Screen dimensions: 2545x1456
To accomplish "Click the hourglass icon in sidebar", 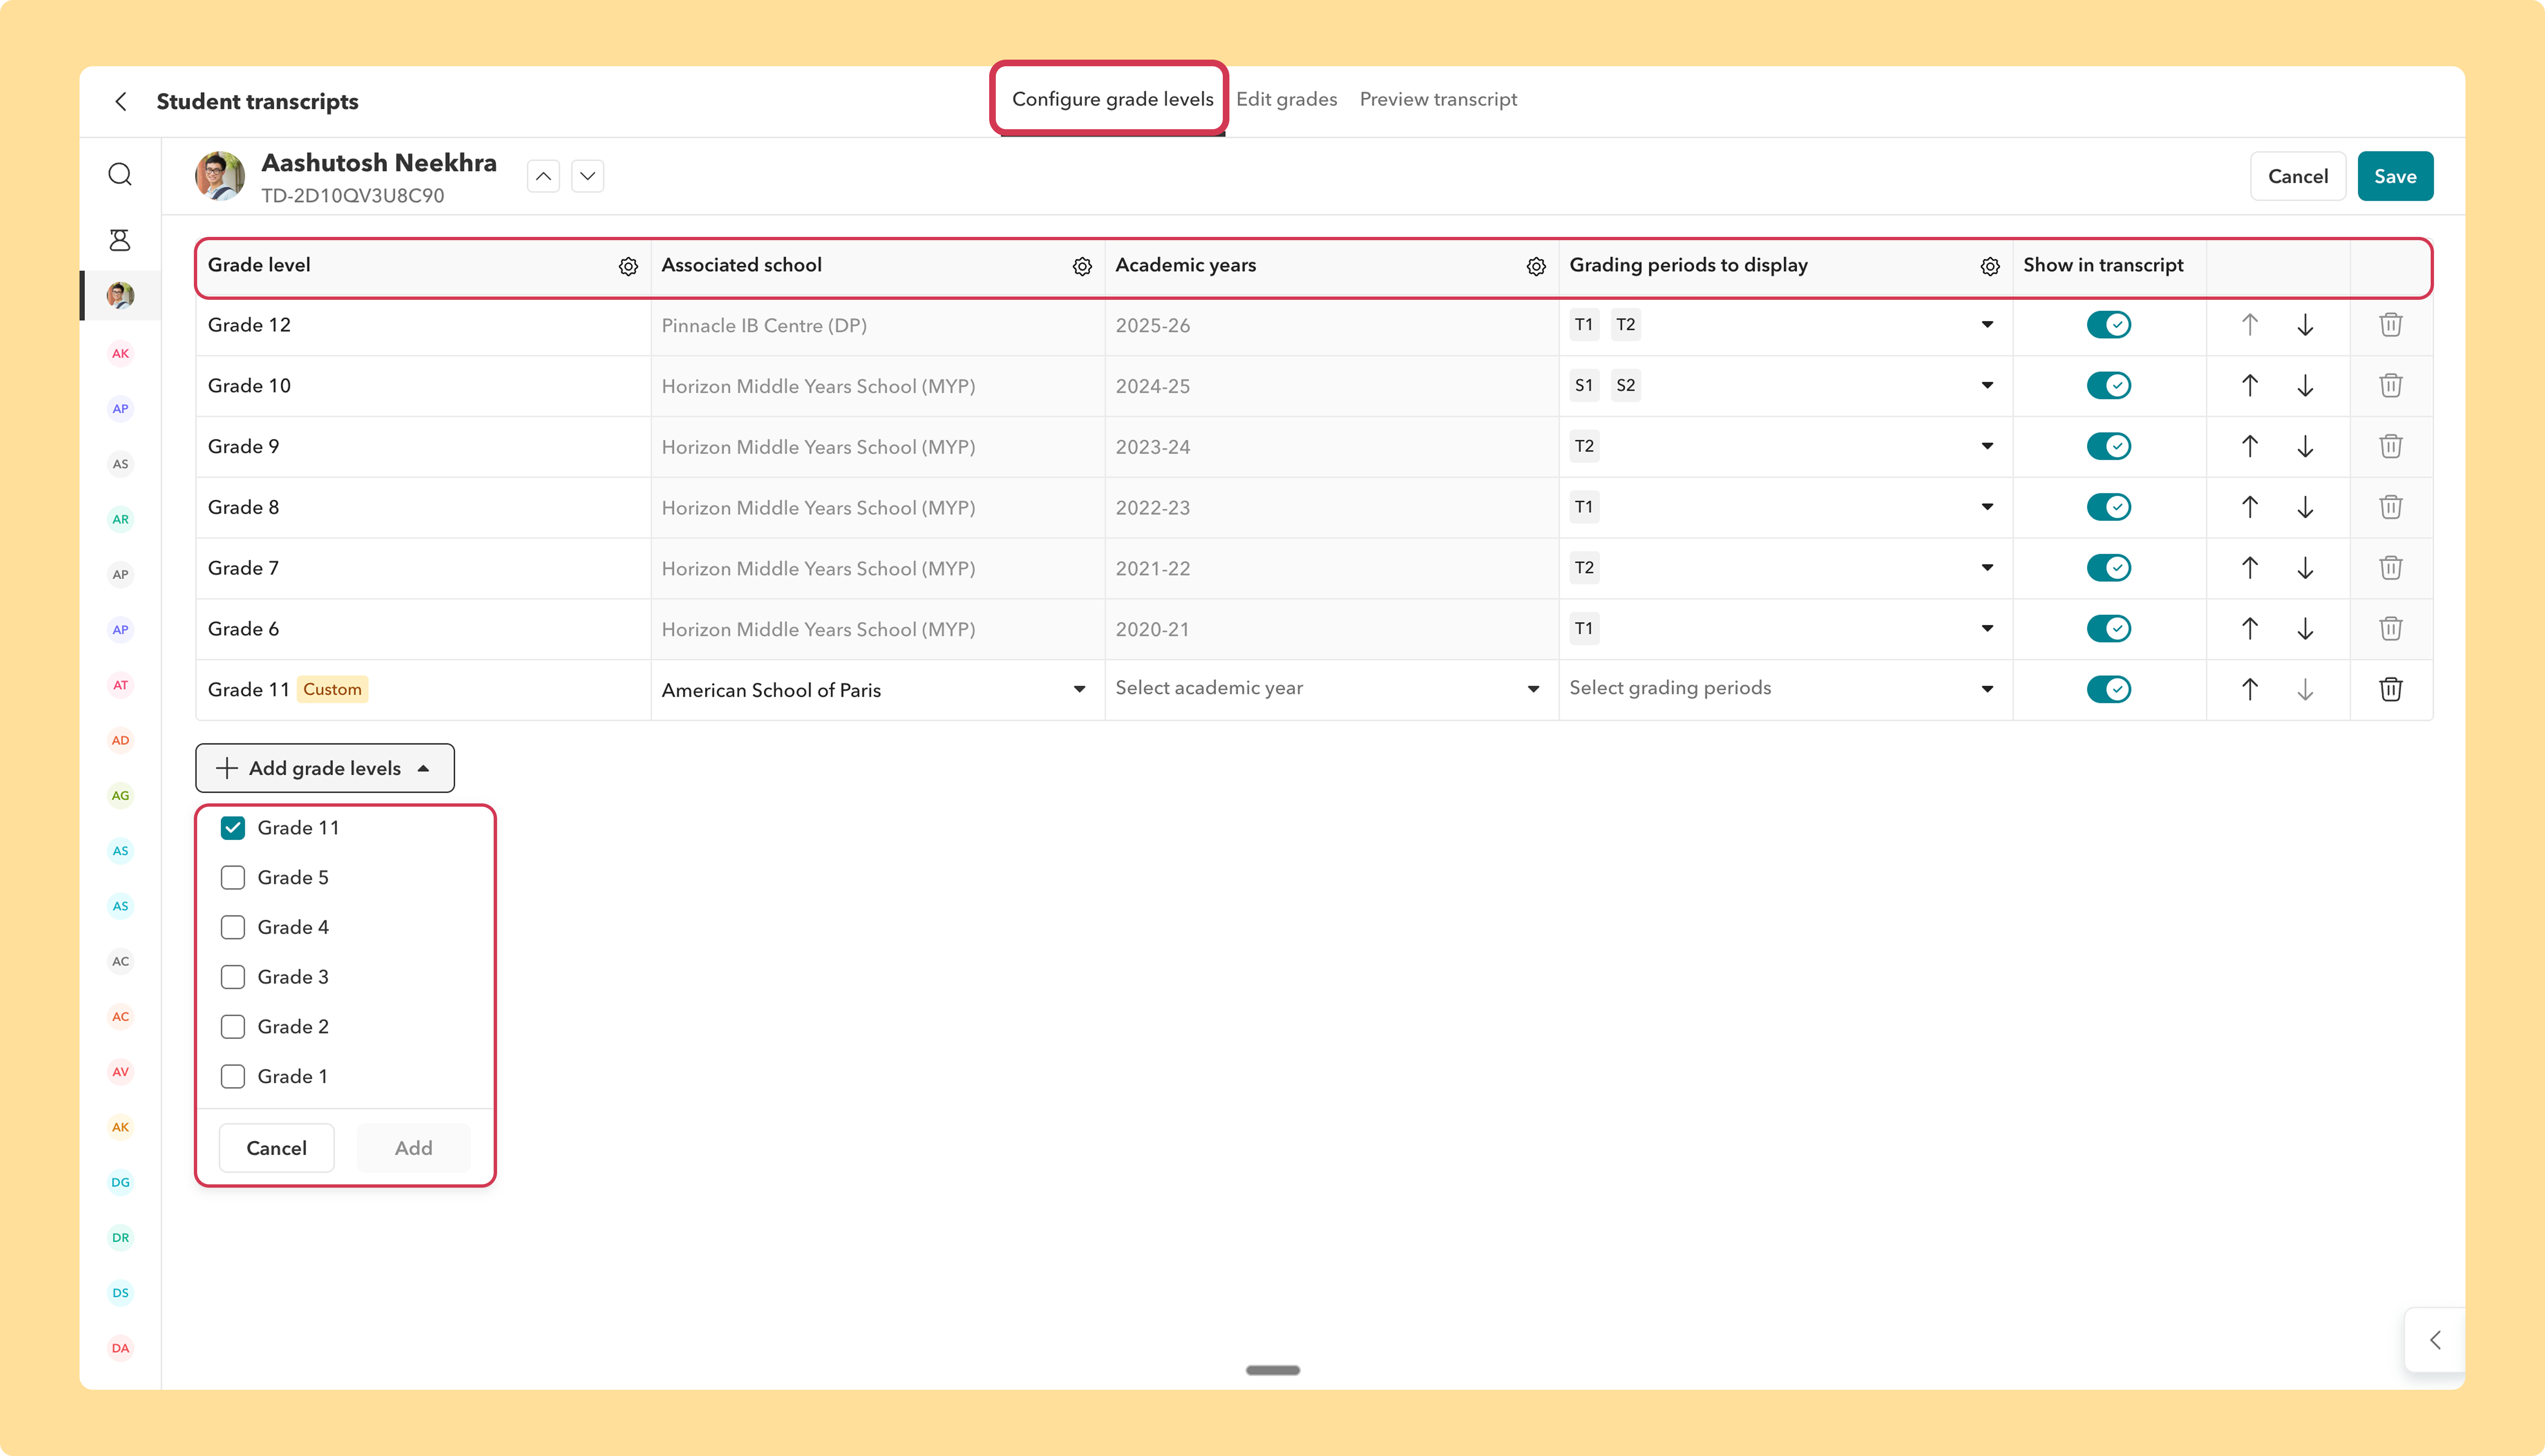I will [120, 240].
